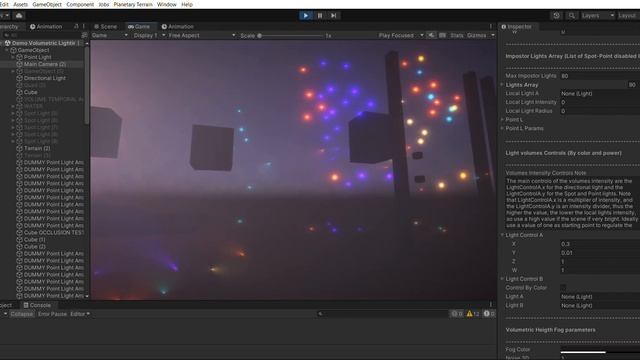Click the Fog Color swatch

pos(600,350)
